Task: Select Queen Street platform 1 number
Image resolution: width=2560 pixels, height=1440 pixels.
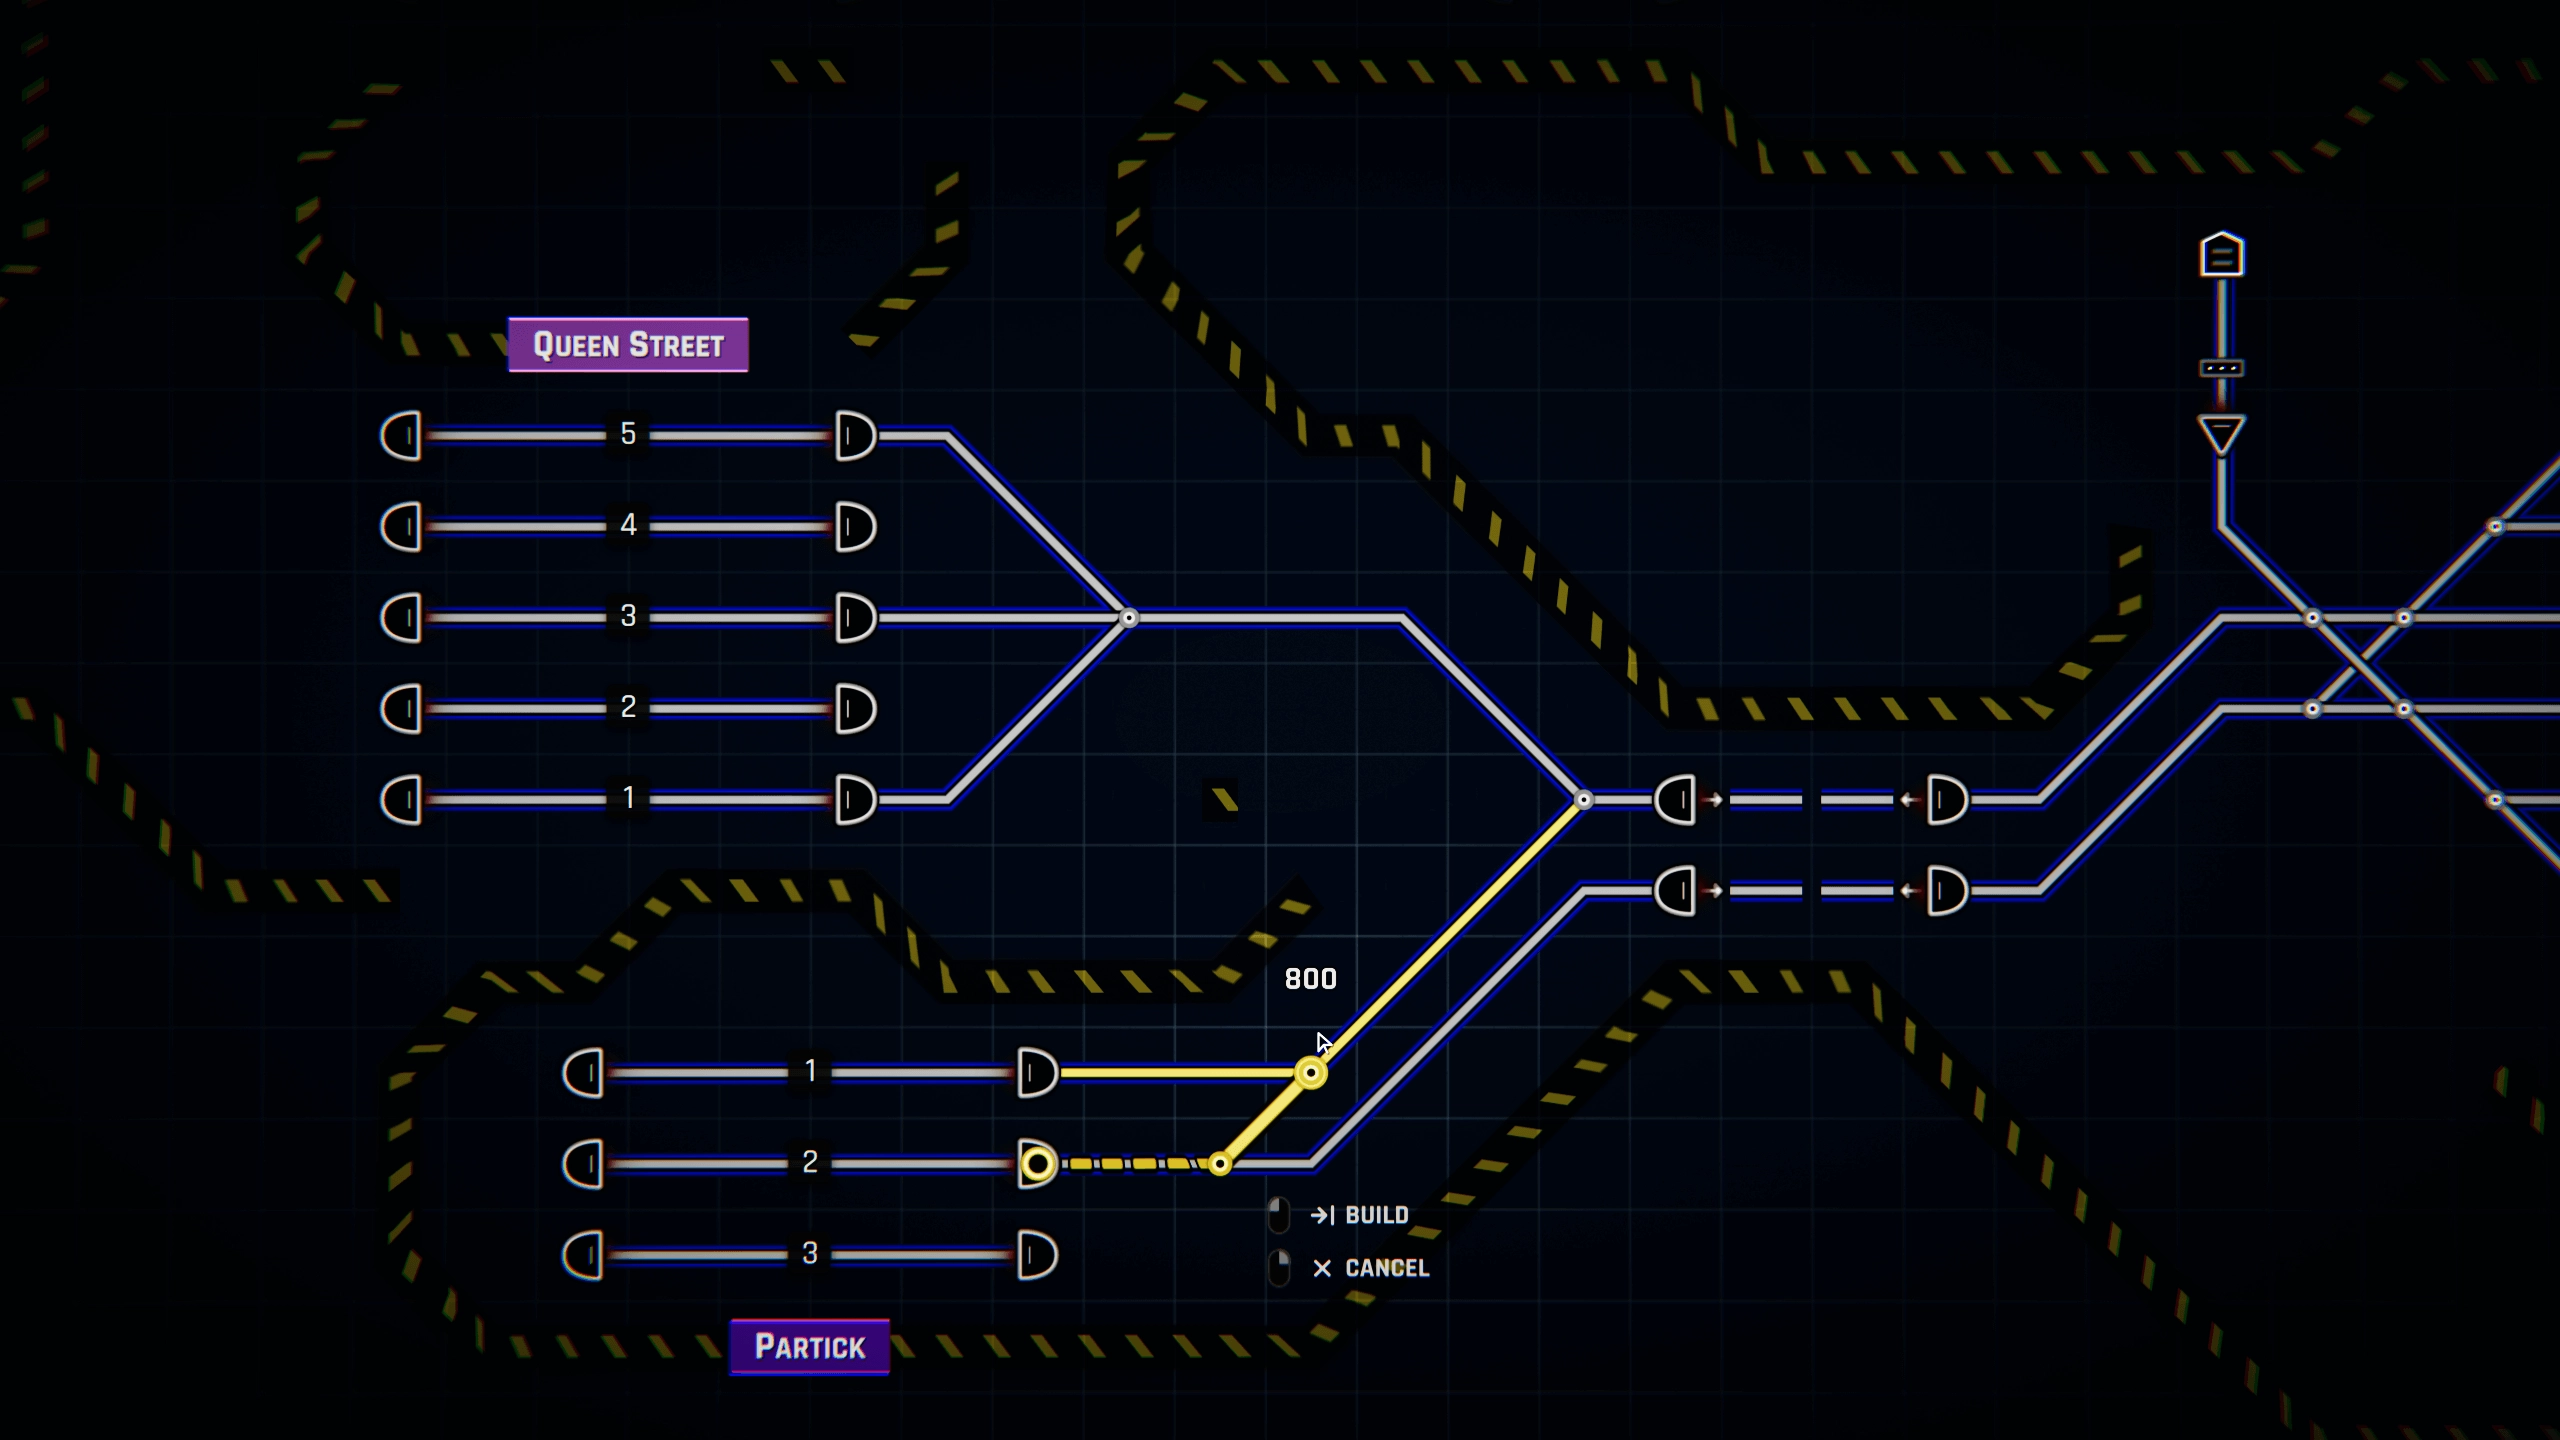Action: click(628, 798)
